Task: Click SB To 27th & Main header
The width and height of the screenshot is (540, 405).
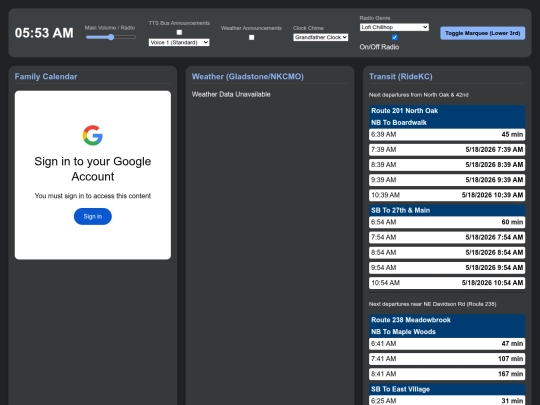Action: 447,210
